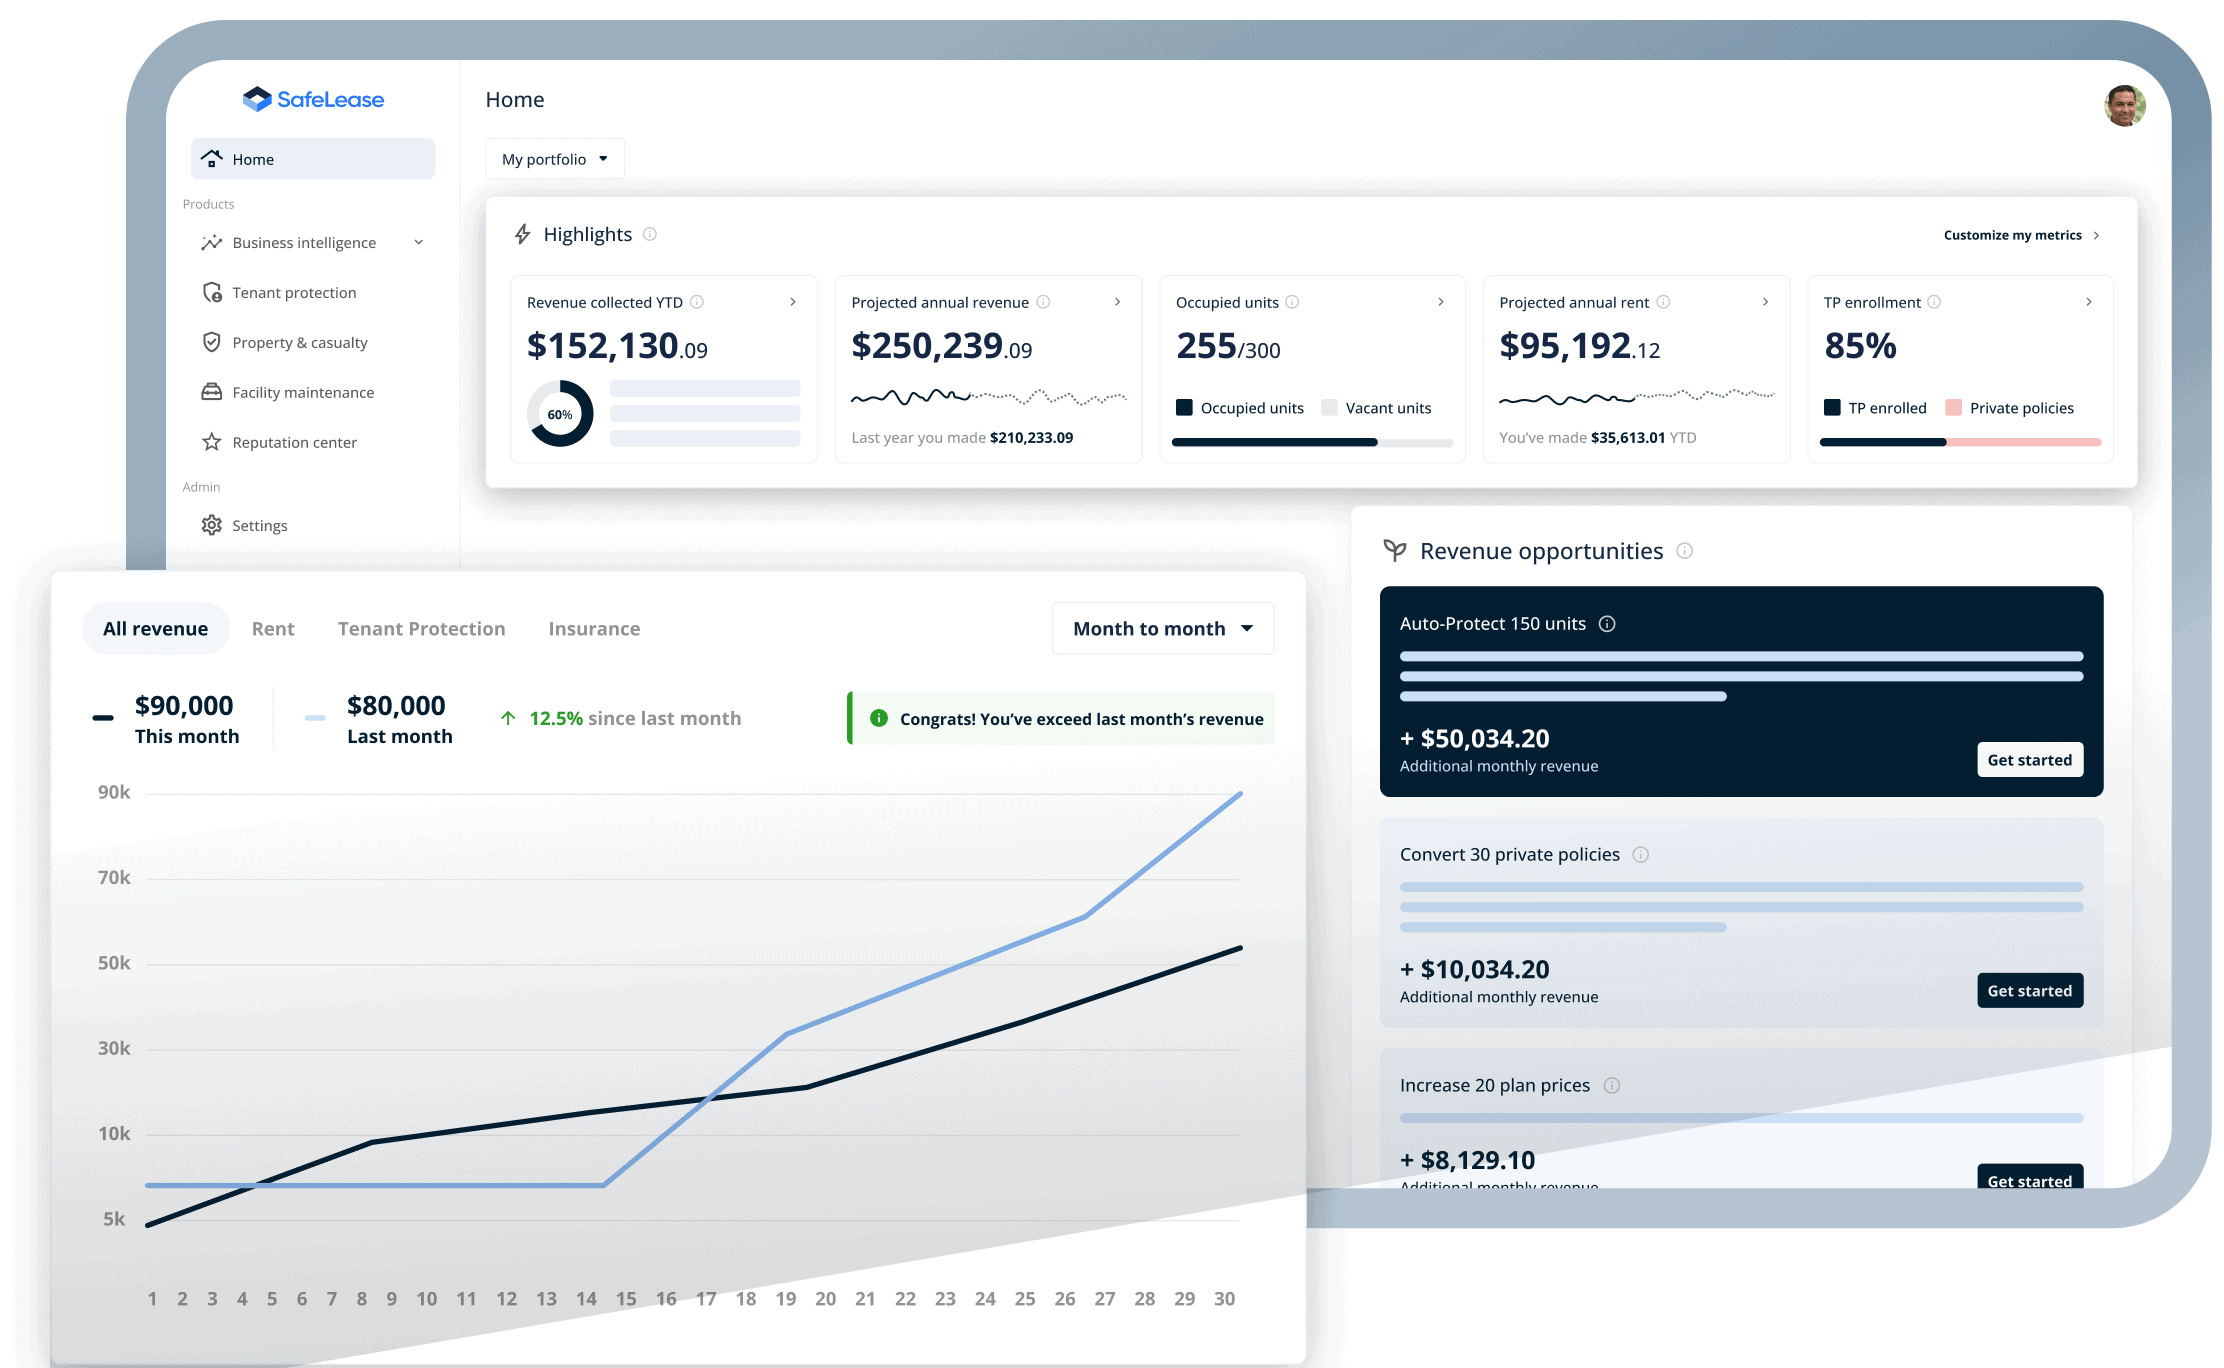Click the Property & casualty shield icon
Image resolution: width=2224 pixels, height=1368 pixels.
(x=212, y=342)
